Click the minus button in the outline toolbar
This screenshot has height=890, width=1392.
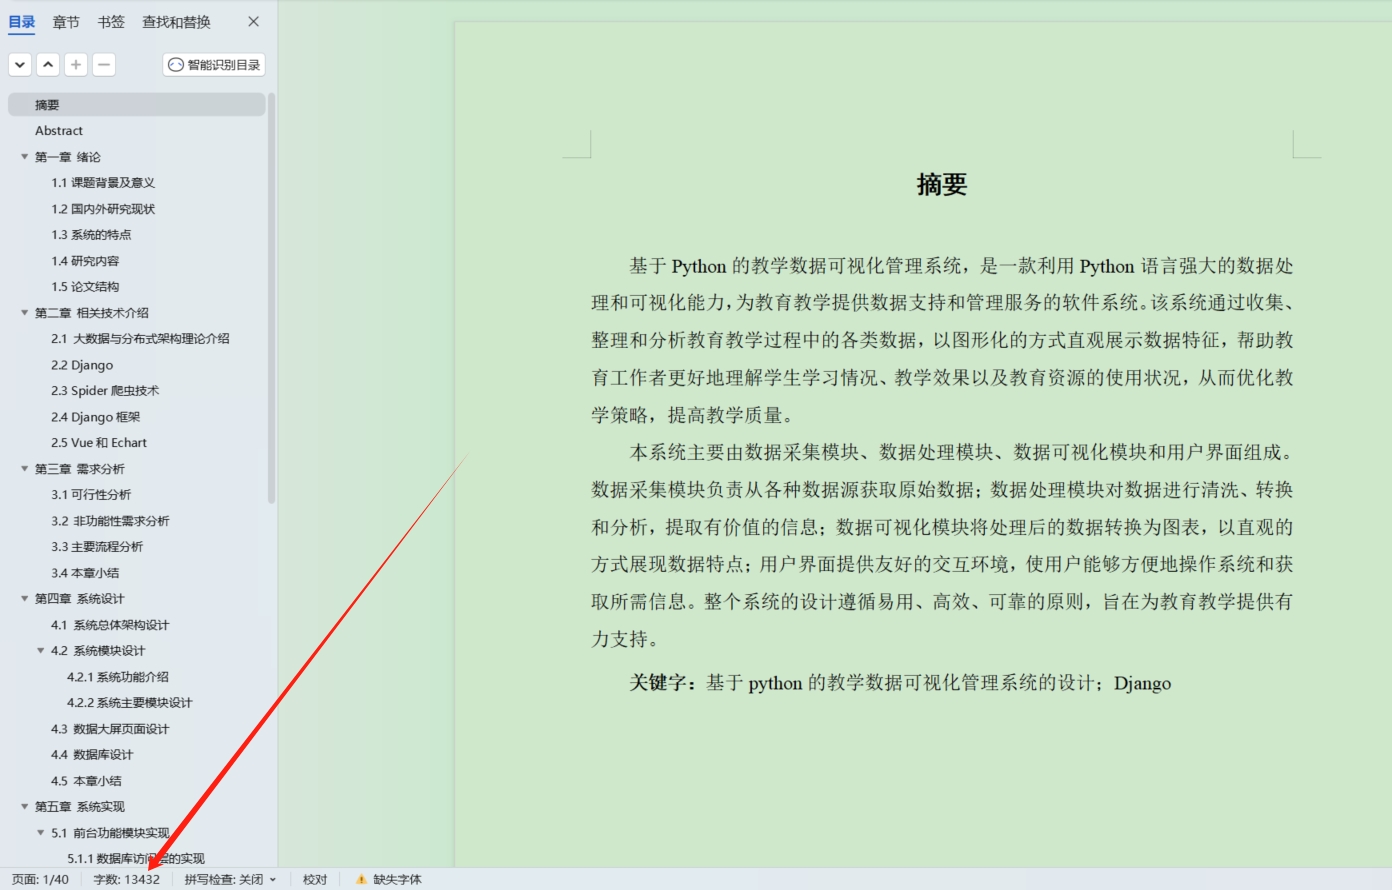tap(104, 65)
